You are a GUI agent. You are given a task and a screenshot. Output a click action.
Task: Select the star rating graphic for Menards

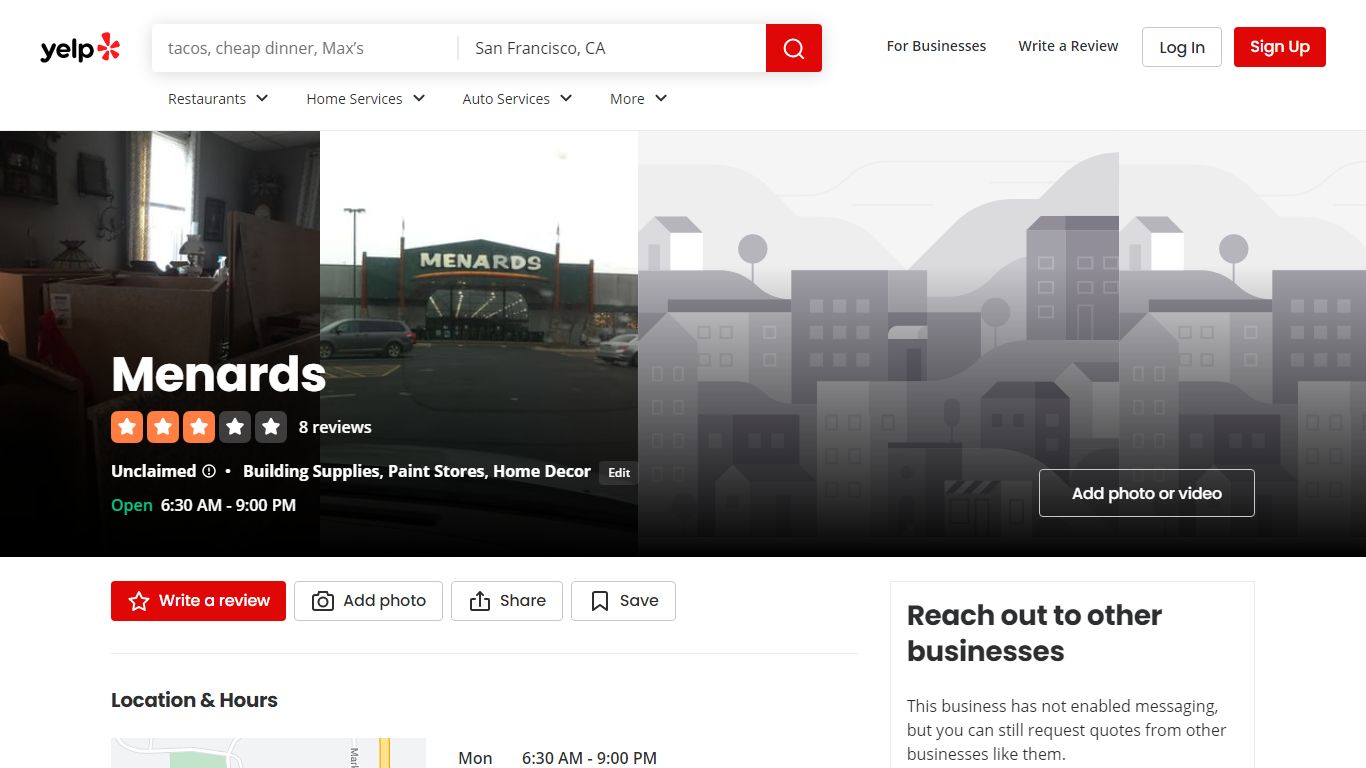199,427
